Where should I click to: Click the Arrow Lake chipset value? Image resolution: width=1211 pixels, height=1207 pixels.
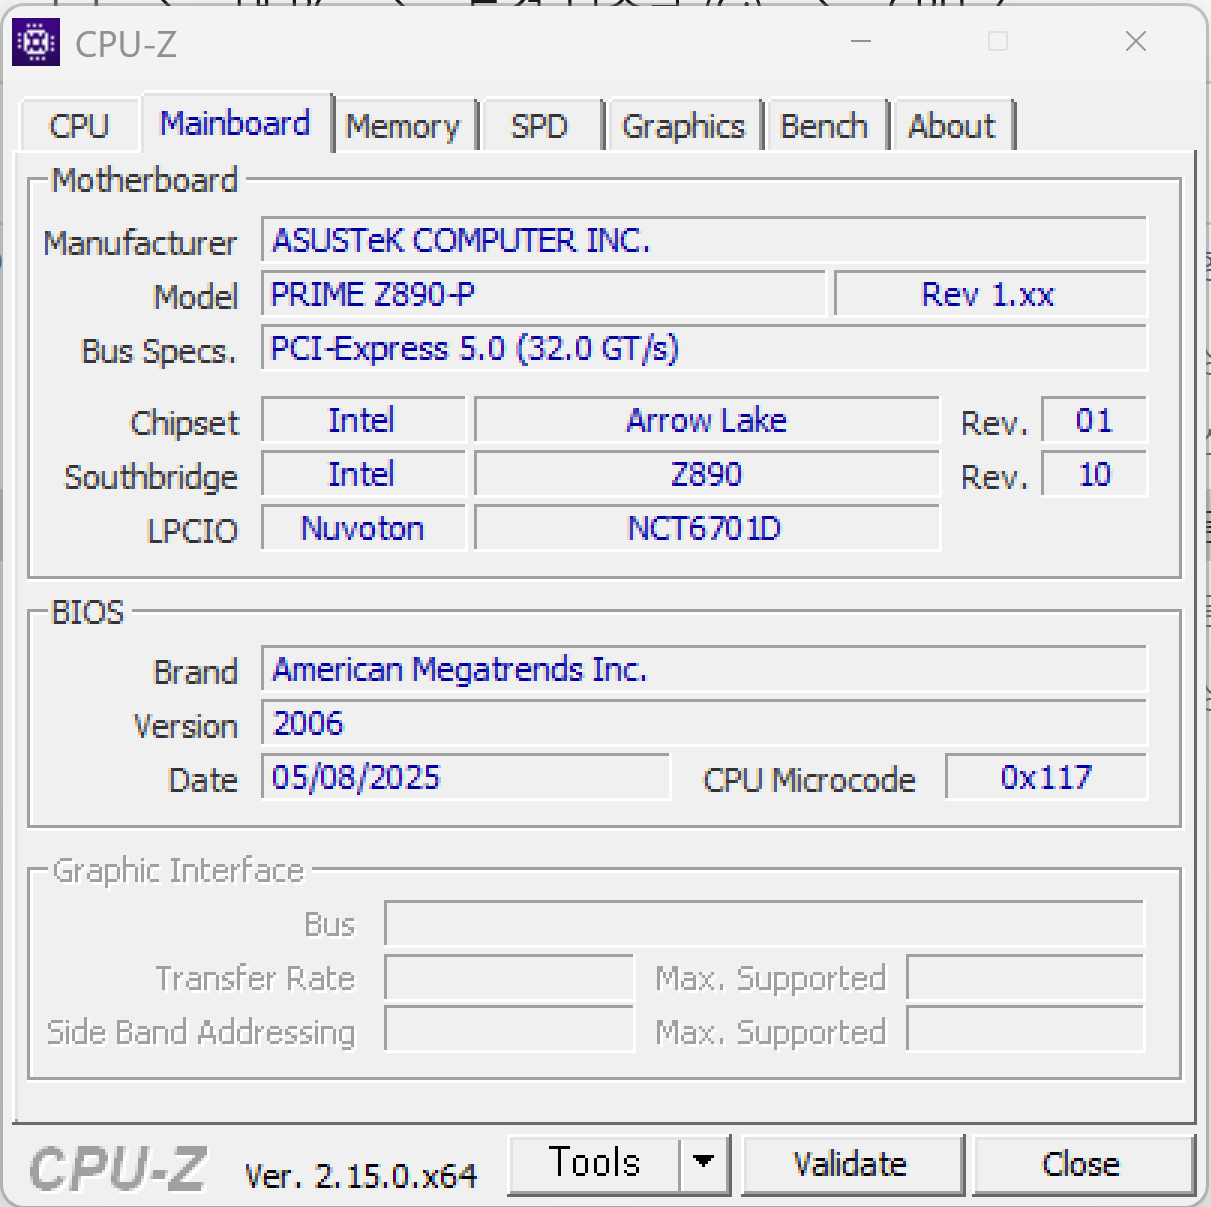[x=707, y=420]
